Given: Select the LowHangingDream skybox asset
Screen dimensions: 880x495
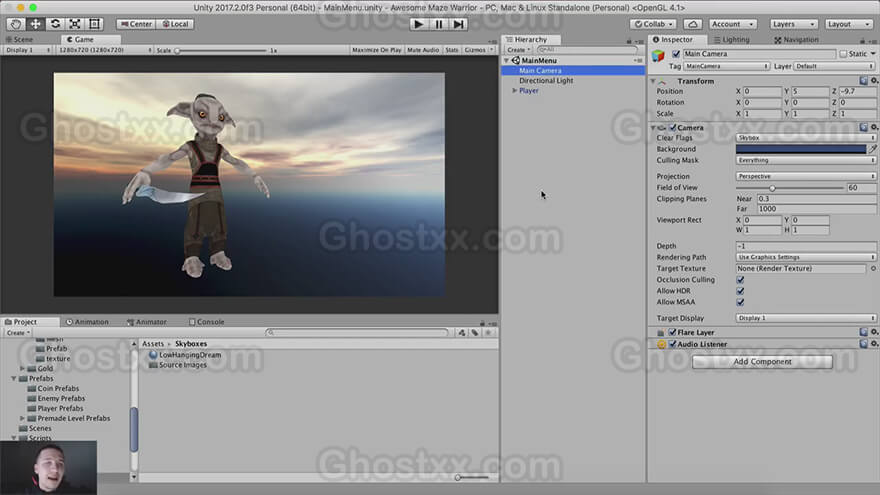Looking at the screenshot, I should pyautogui.click(x=185, y=355).
